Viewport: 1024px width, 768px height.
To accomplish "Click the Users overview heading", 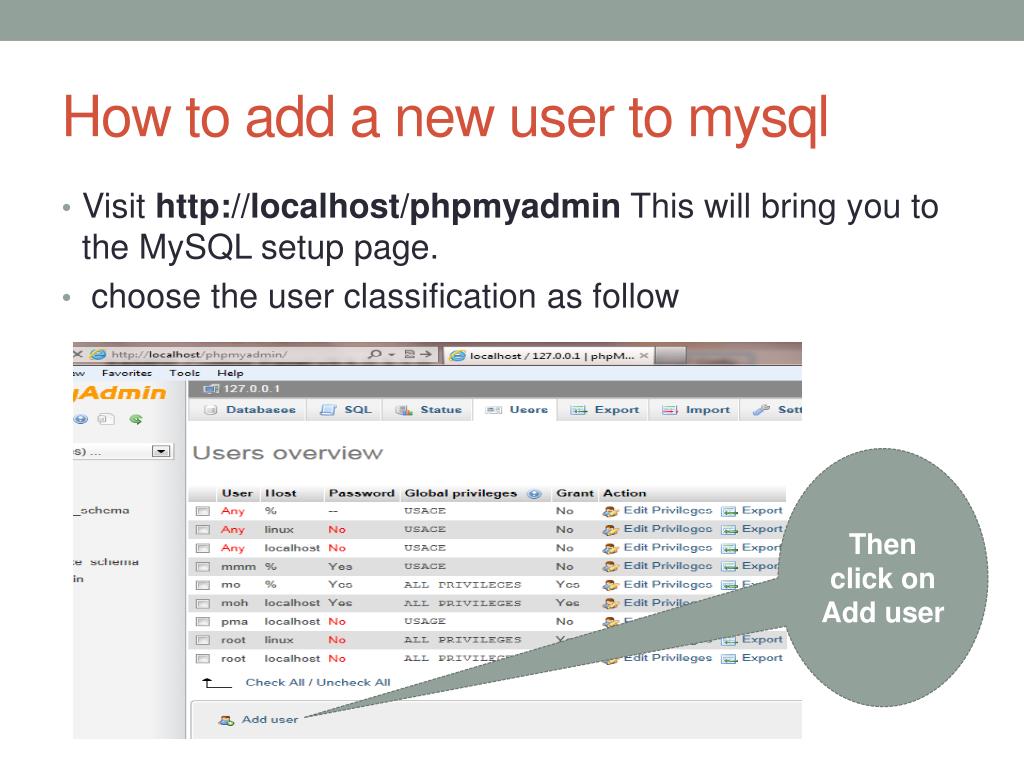I will click(288, 453).
